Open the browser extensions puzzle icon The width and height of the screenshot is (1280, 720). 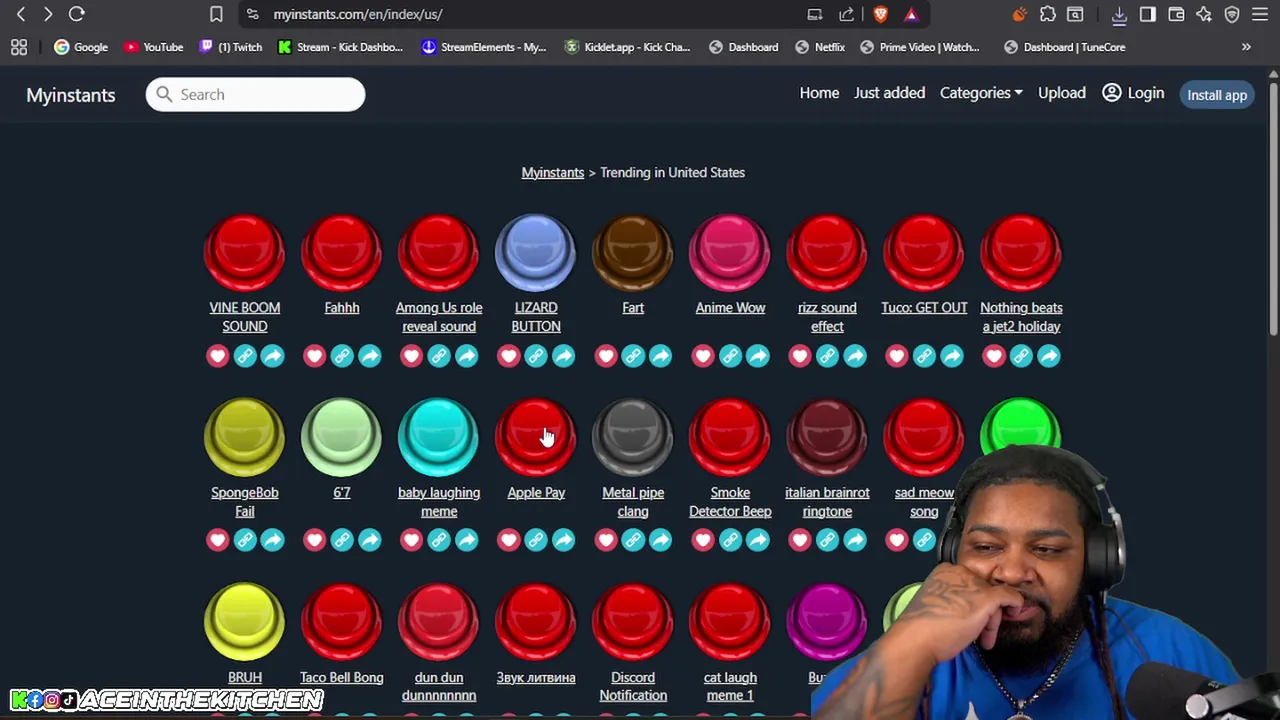1048,14
